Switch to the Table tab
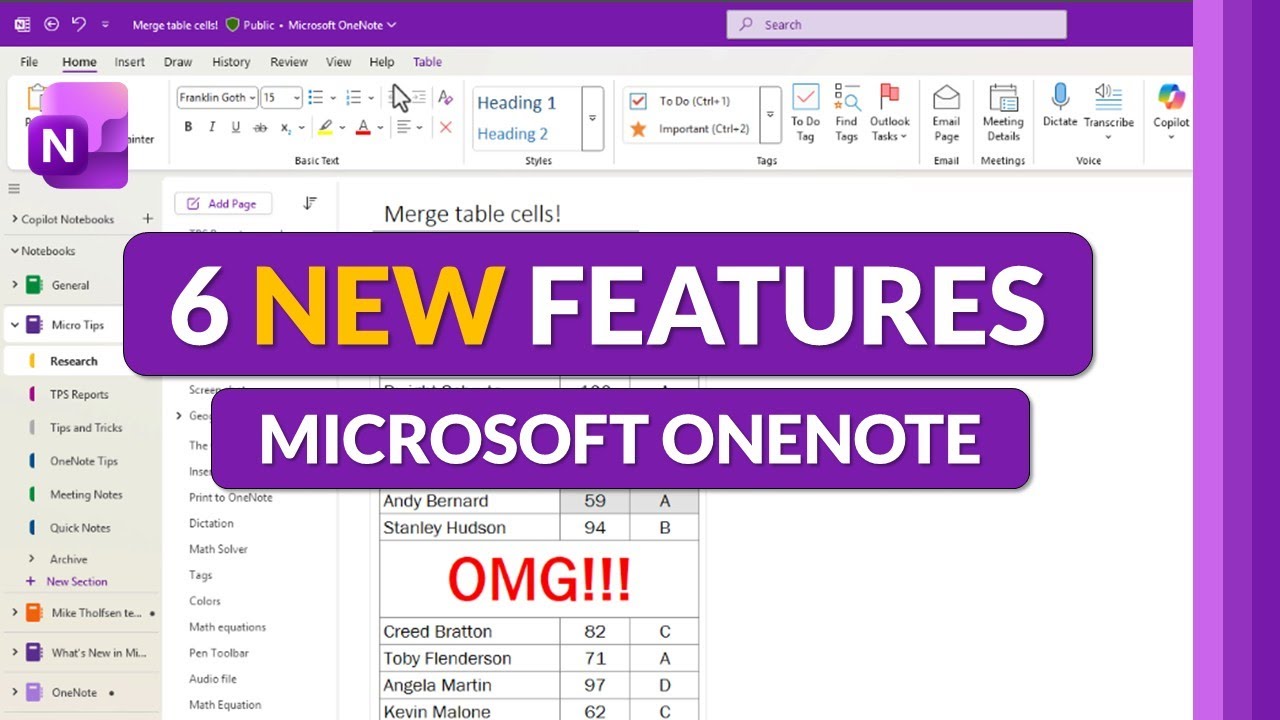The image size is (1280, 720). [x=427, y=62]
